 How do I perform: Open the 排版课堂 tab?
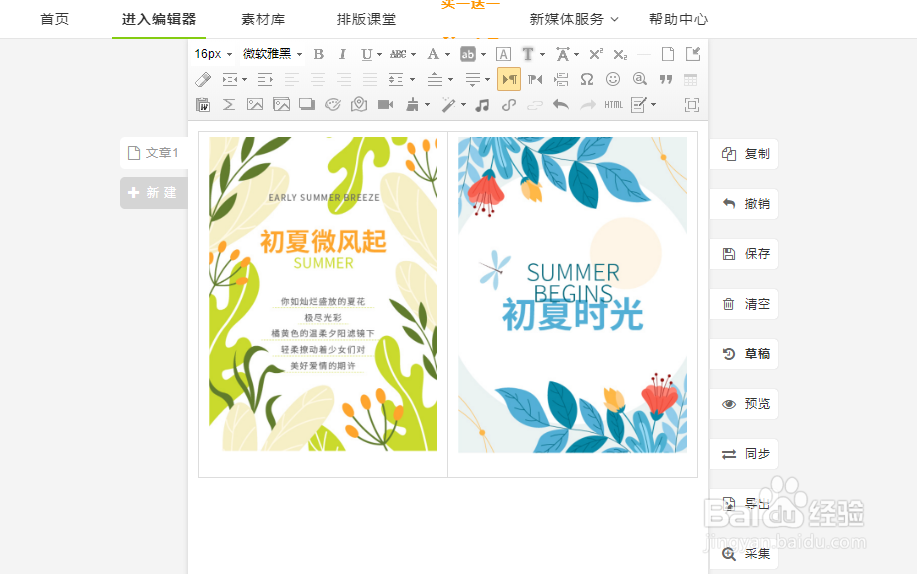tap(367, 19)
